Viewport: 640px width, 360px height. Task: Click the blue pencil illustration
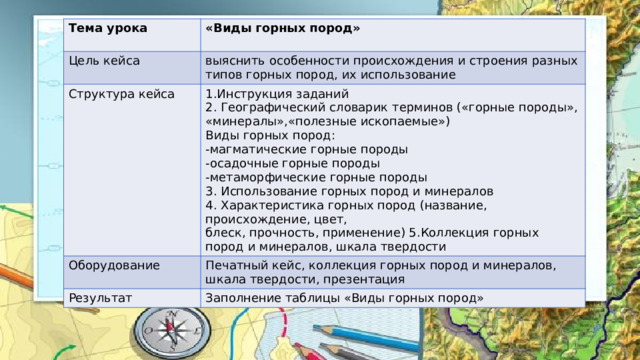(x=366, y=338)
